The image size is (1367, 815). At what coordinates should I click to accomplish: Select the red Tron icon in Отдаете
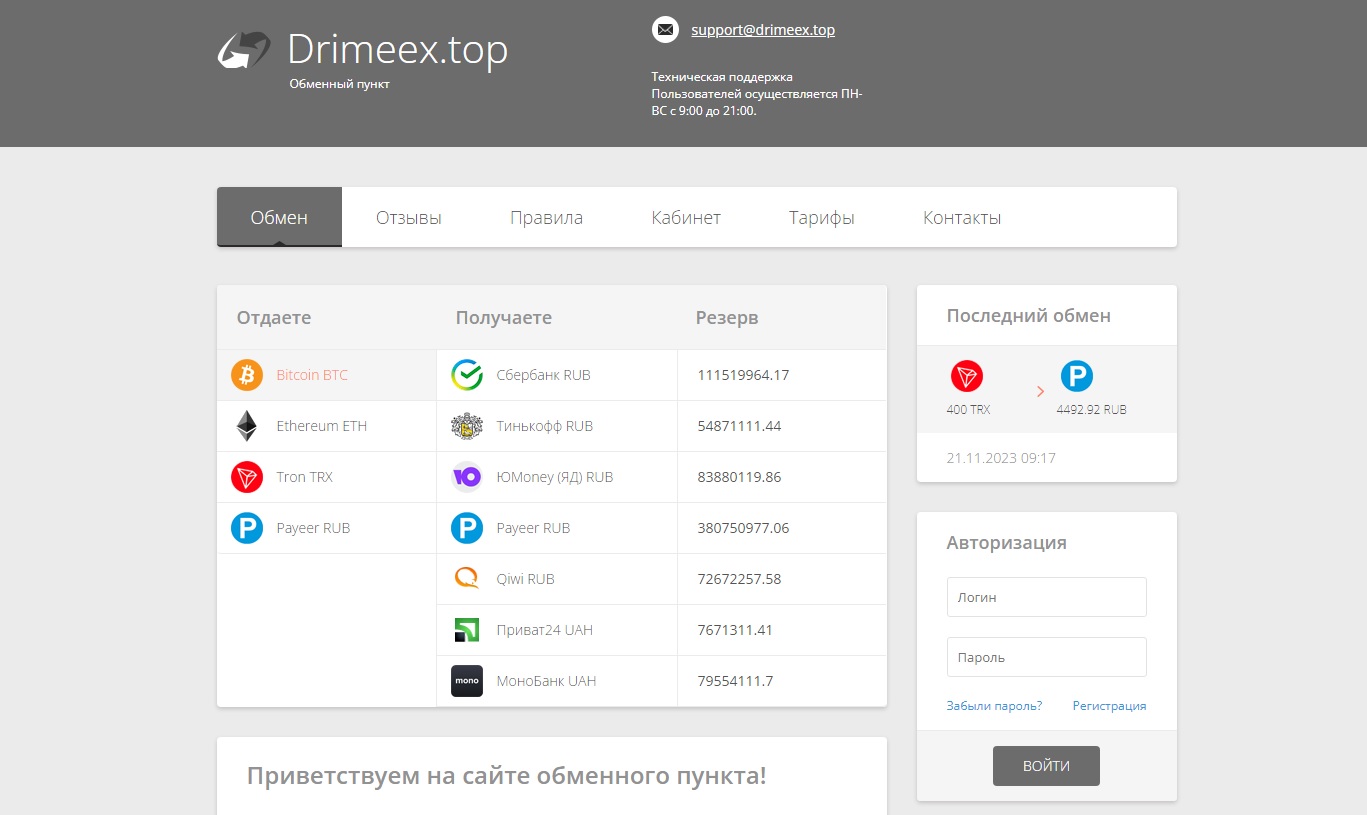tap(247, 477)
